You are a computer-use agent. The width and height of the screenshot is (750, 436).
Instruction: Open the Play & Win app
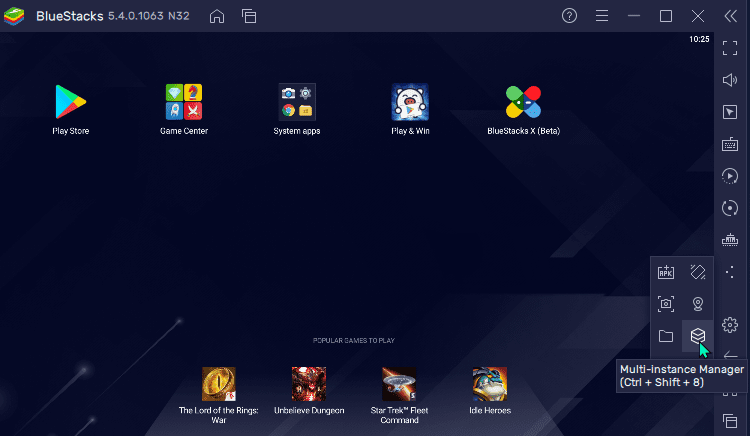tap(410, 101)
